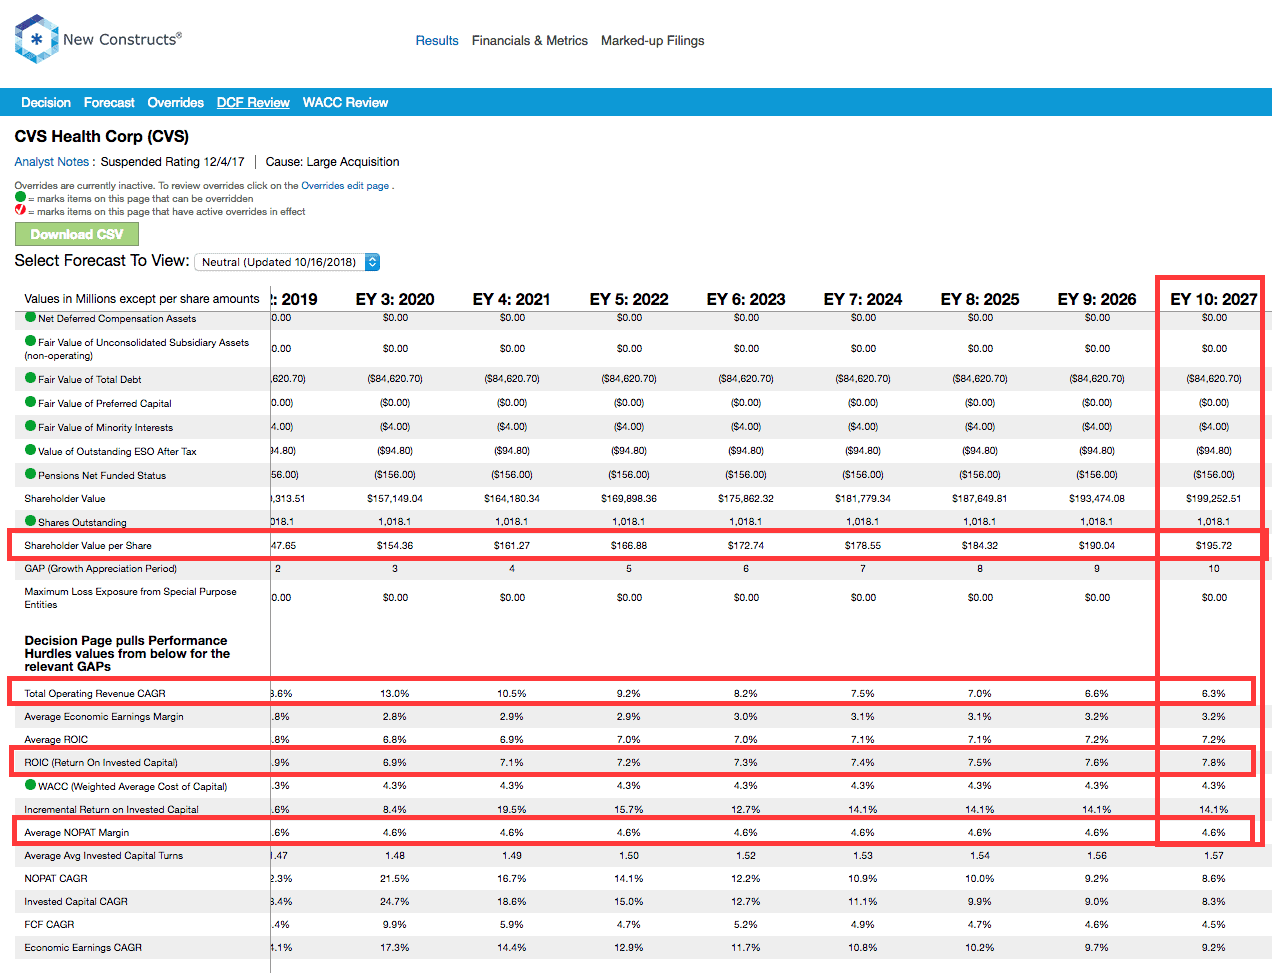The height and width of the screenshot is (973, 1272).
Task: Open Overrides in the blue nav bar
Action: [x=176, y=102]
